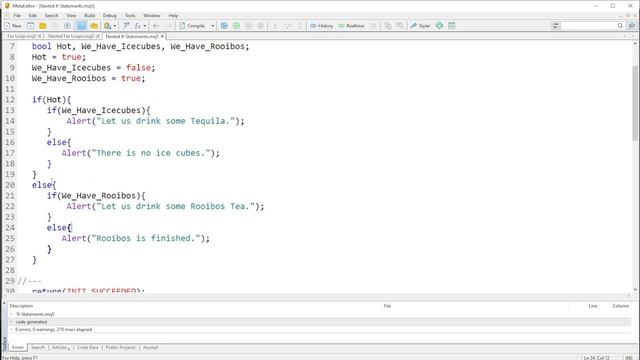640x360 pixels.
Task: Expand the Compile dropdown arrow
Action: [212, 26]
